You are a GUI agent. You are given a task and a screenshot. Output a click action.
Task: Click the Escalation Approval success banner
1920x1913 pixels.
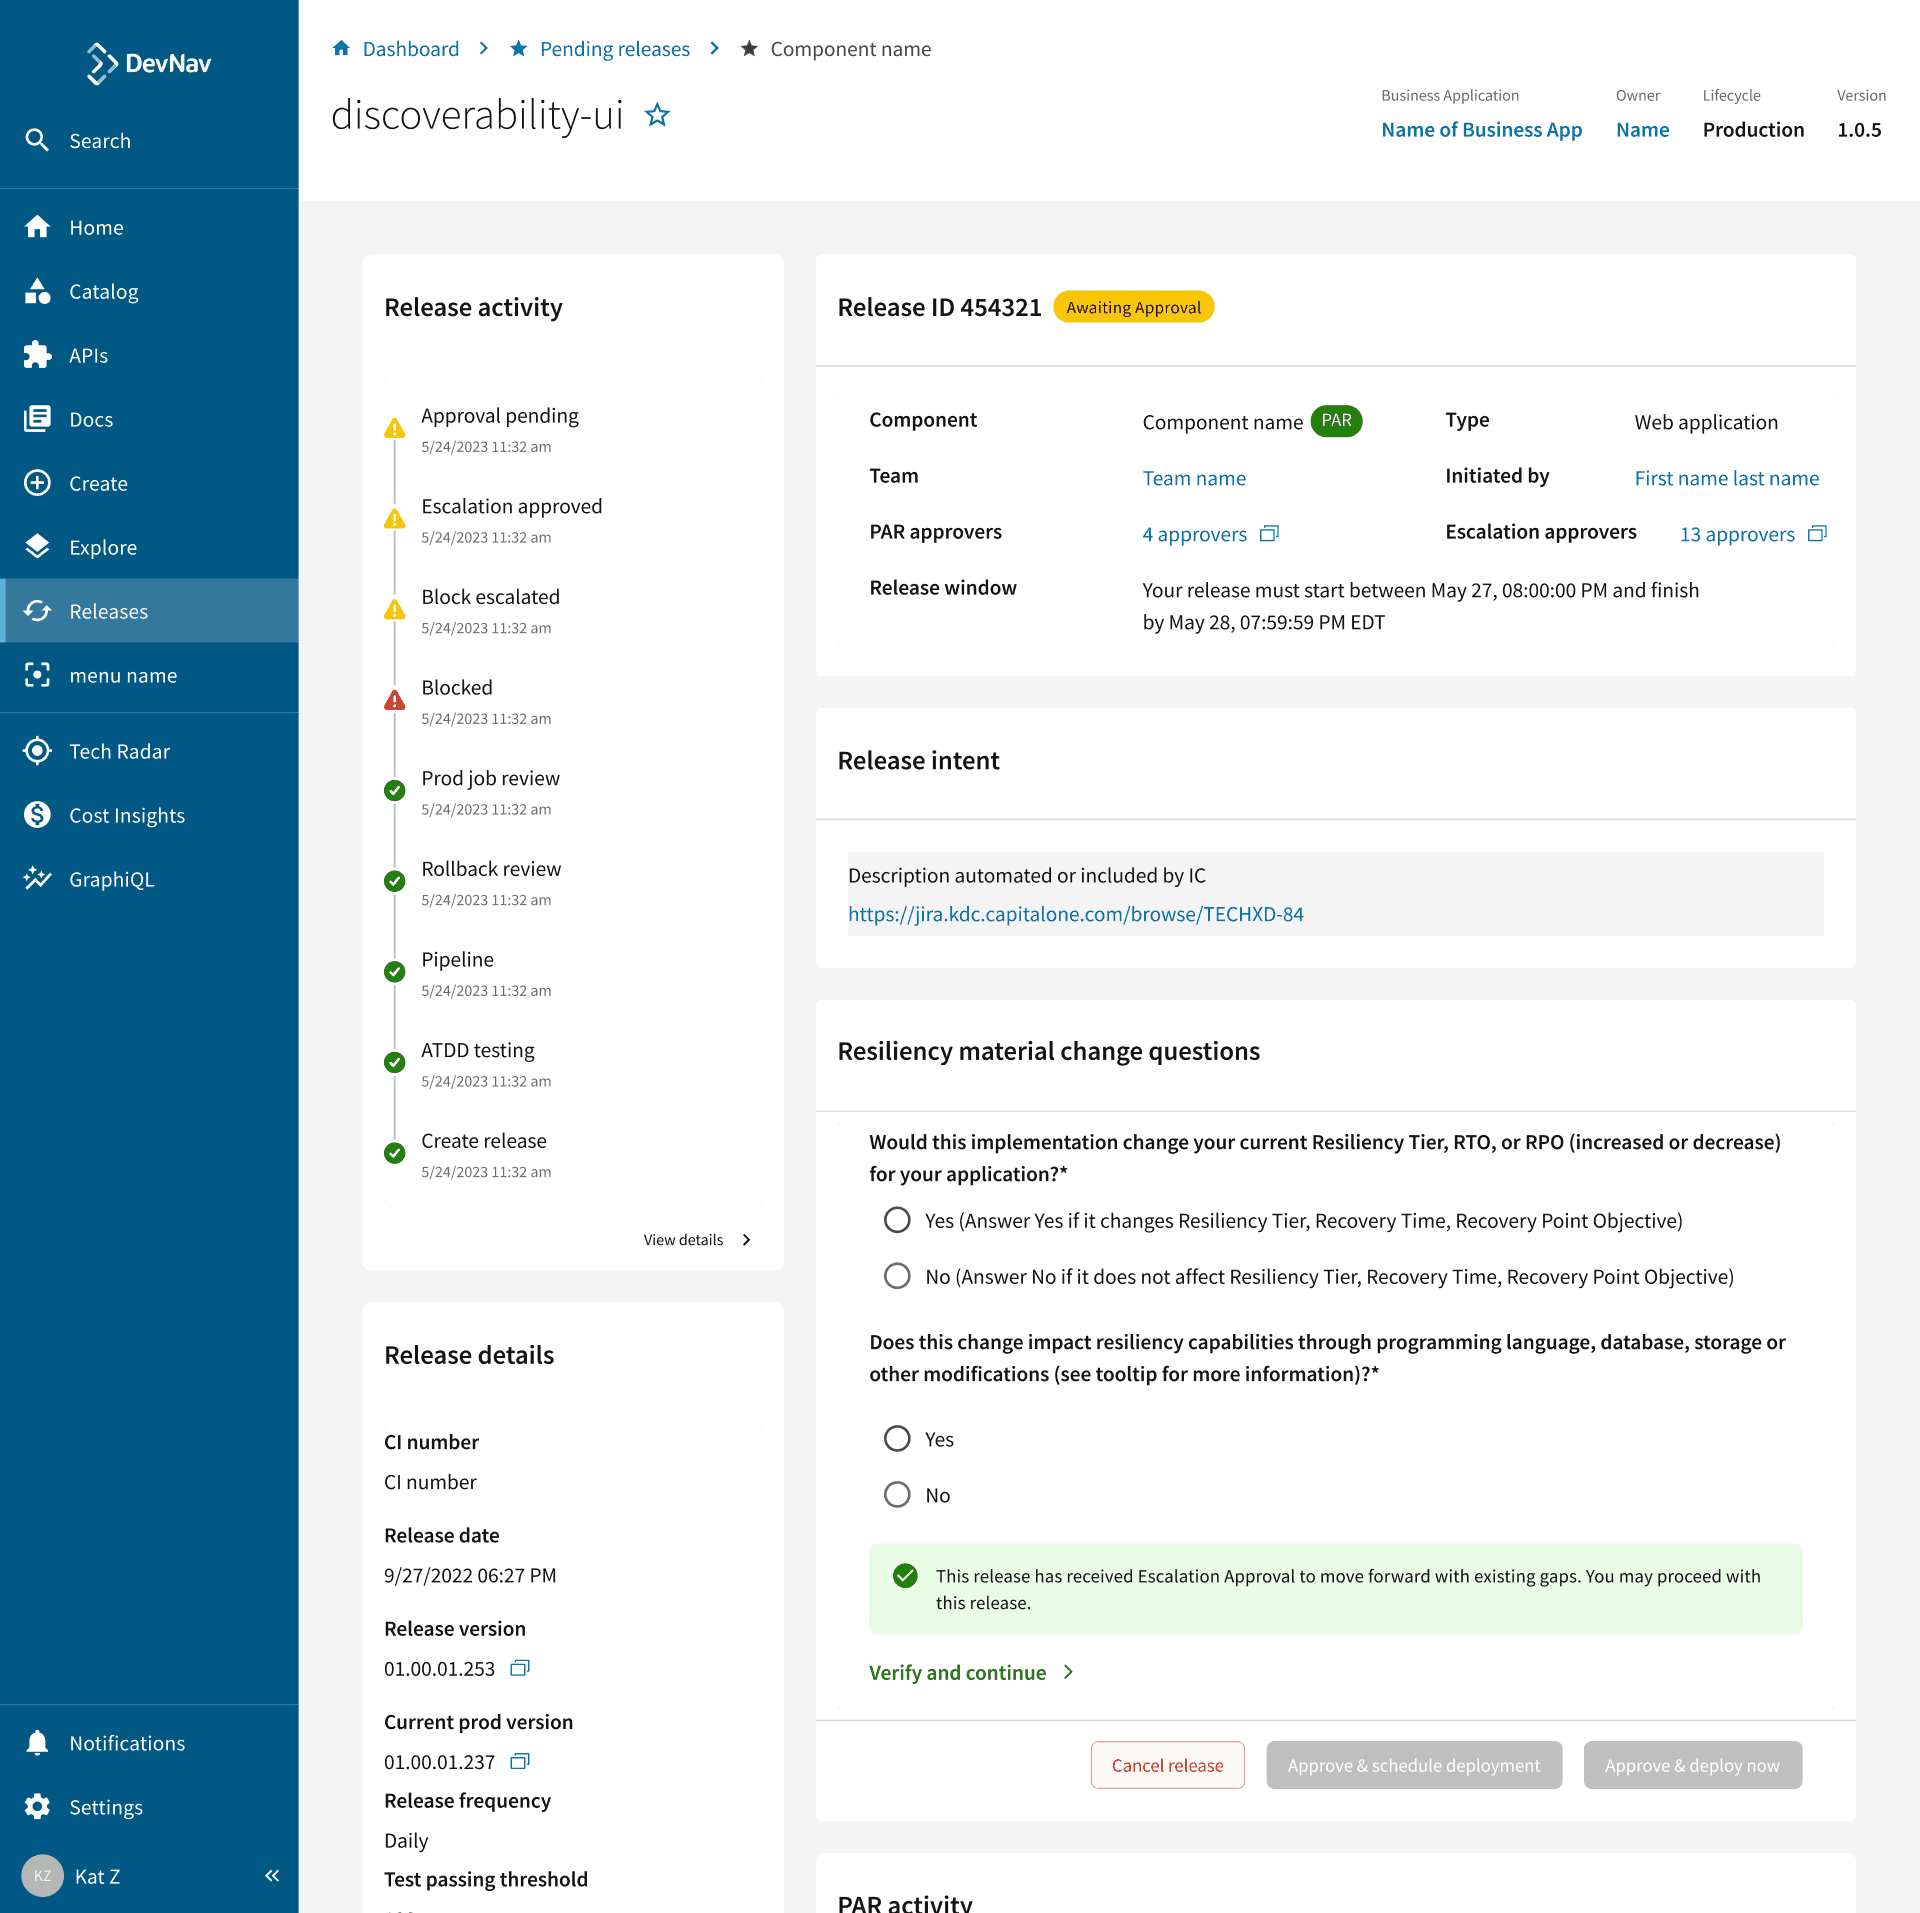pos(1335,1589)
